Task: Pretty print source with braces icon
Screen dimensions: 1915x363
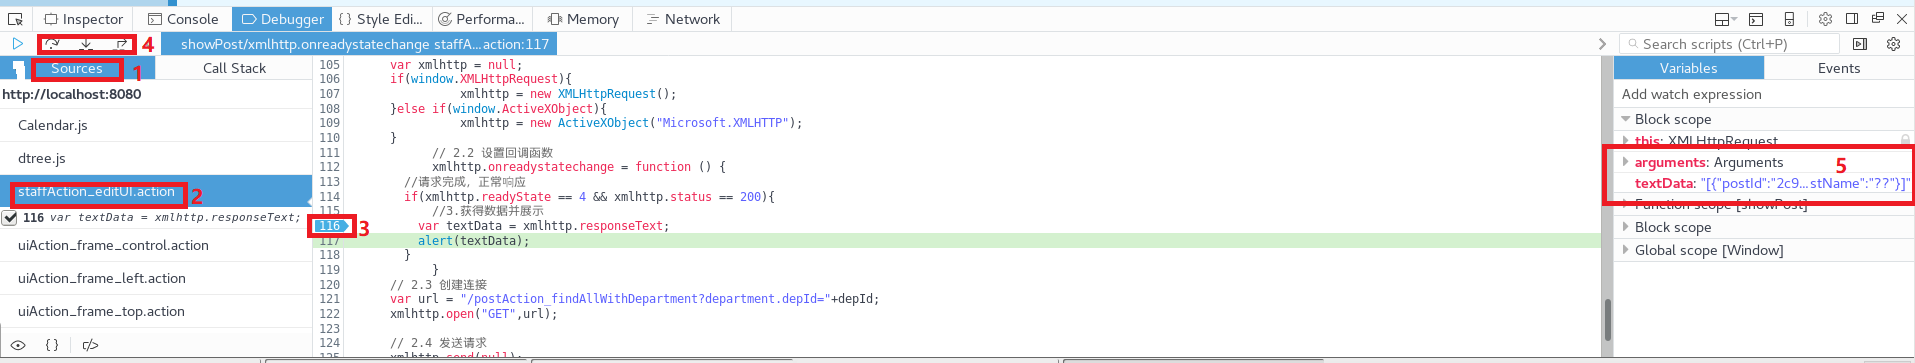Action: 52,345
